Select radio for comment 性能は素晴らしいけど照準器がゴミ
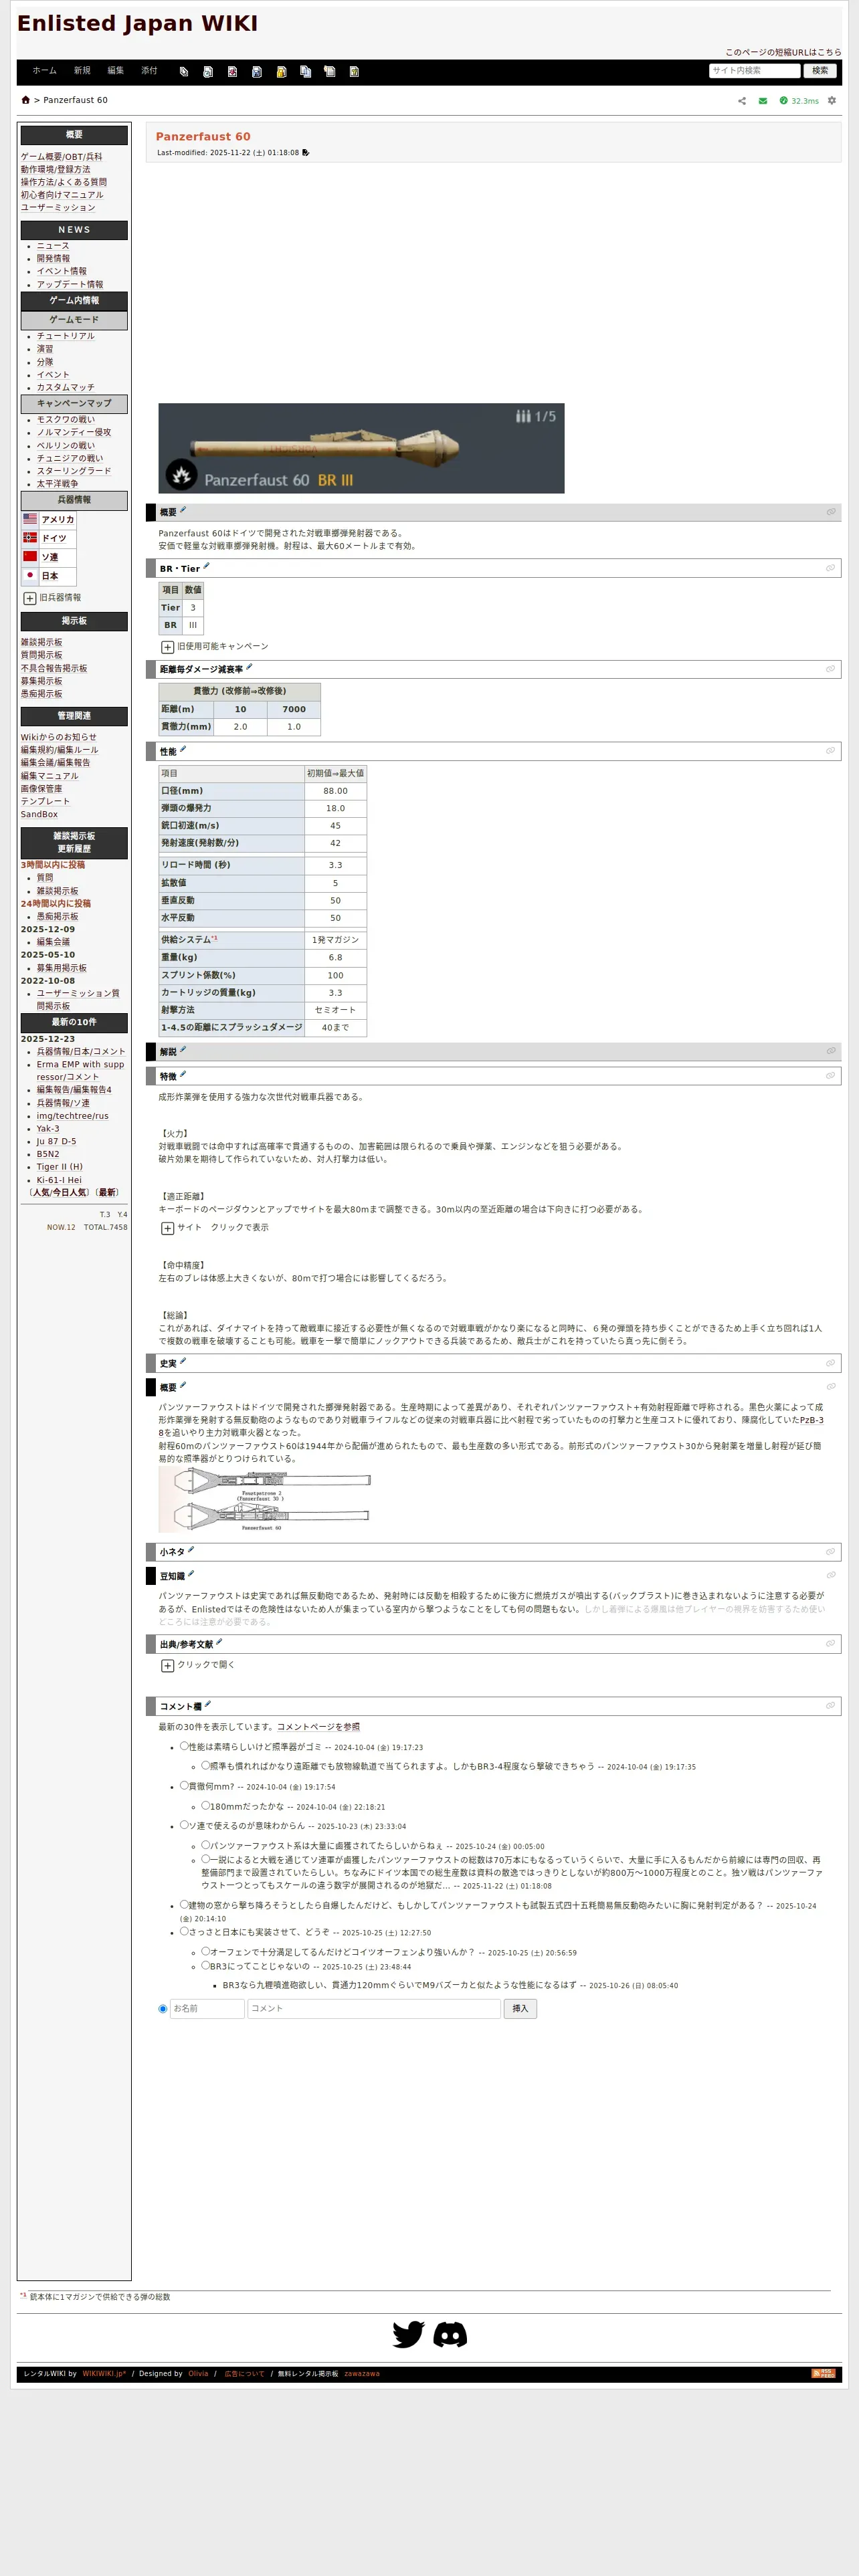The width and height of the screenshot is (859, 2576). (184, 1746)
